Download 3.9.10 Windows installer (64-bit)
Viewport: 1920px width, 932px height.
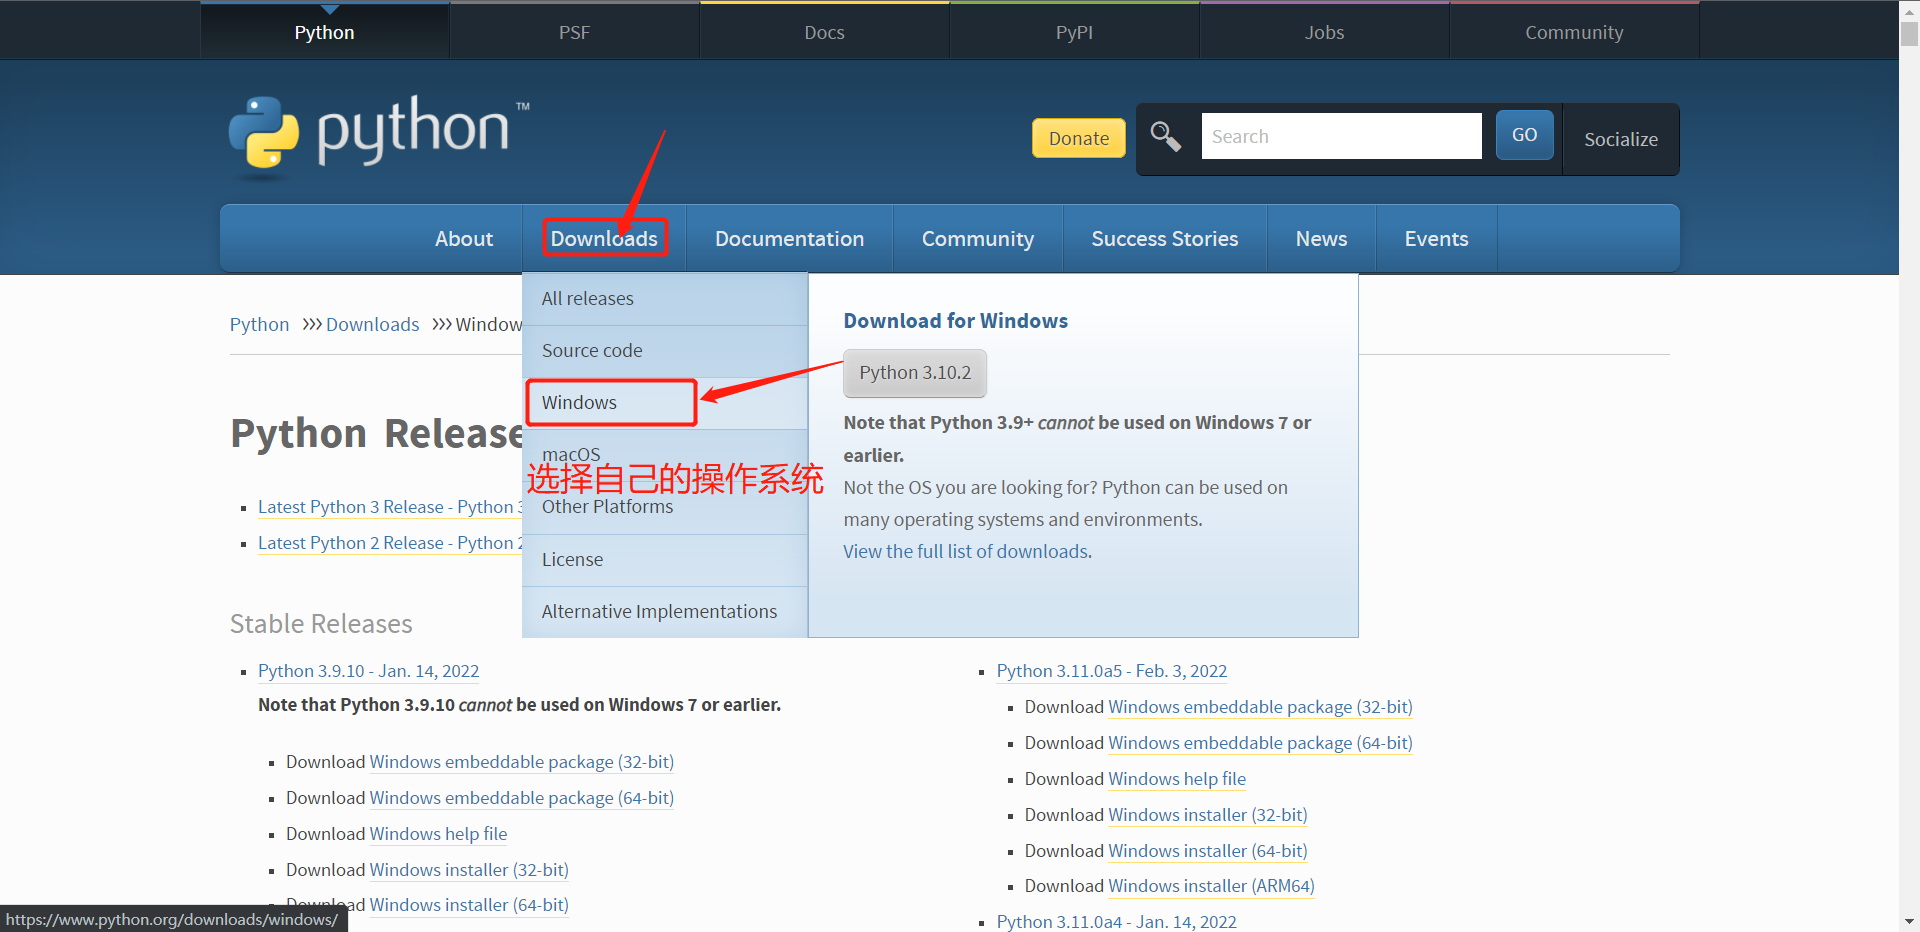469,905
